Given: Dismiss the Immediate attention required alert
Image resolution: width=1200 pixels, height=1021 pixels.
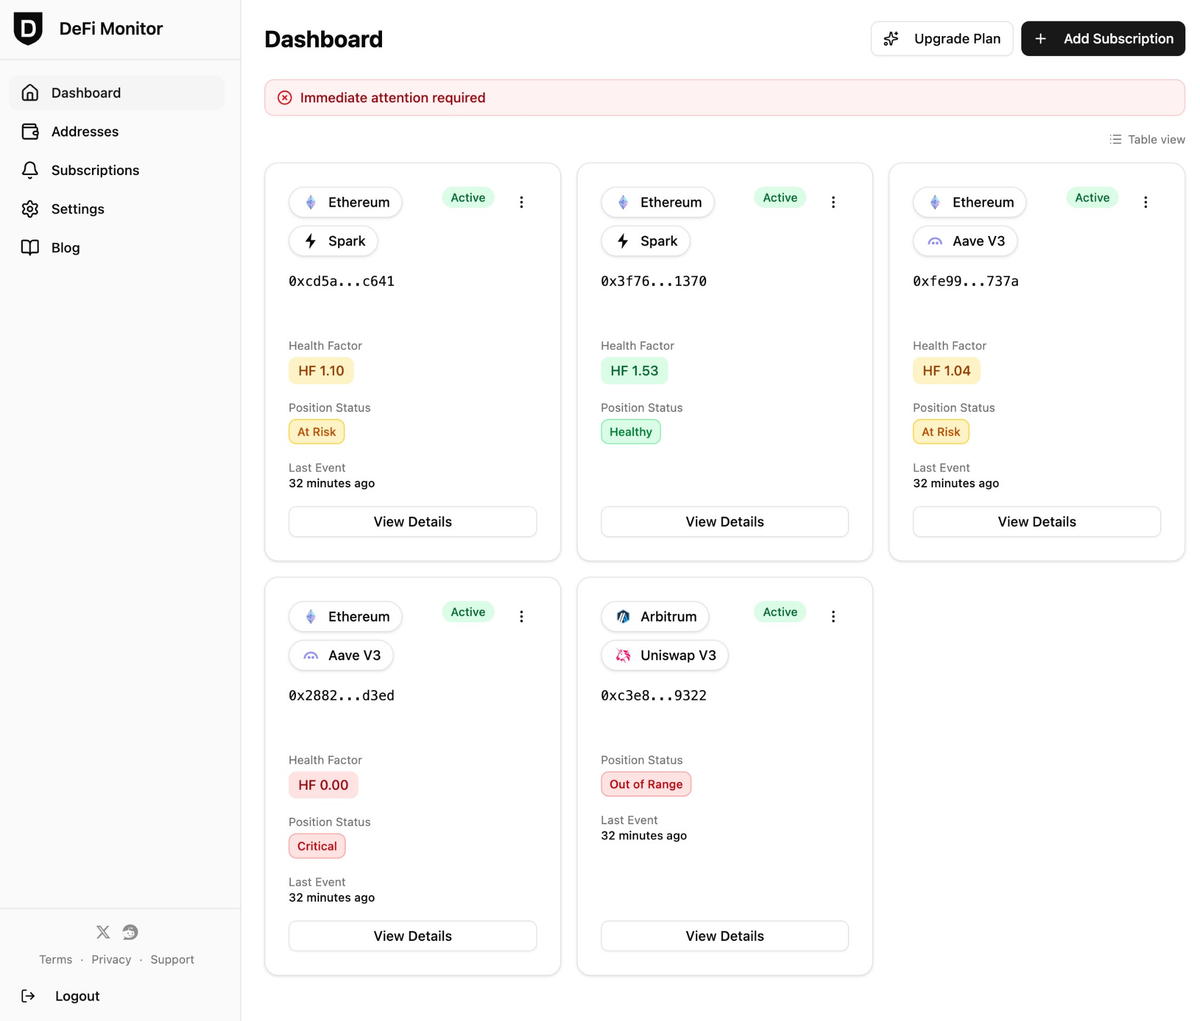Looking at the screenshot, I should [x=284, y=97].
